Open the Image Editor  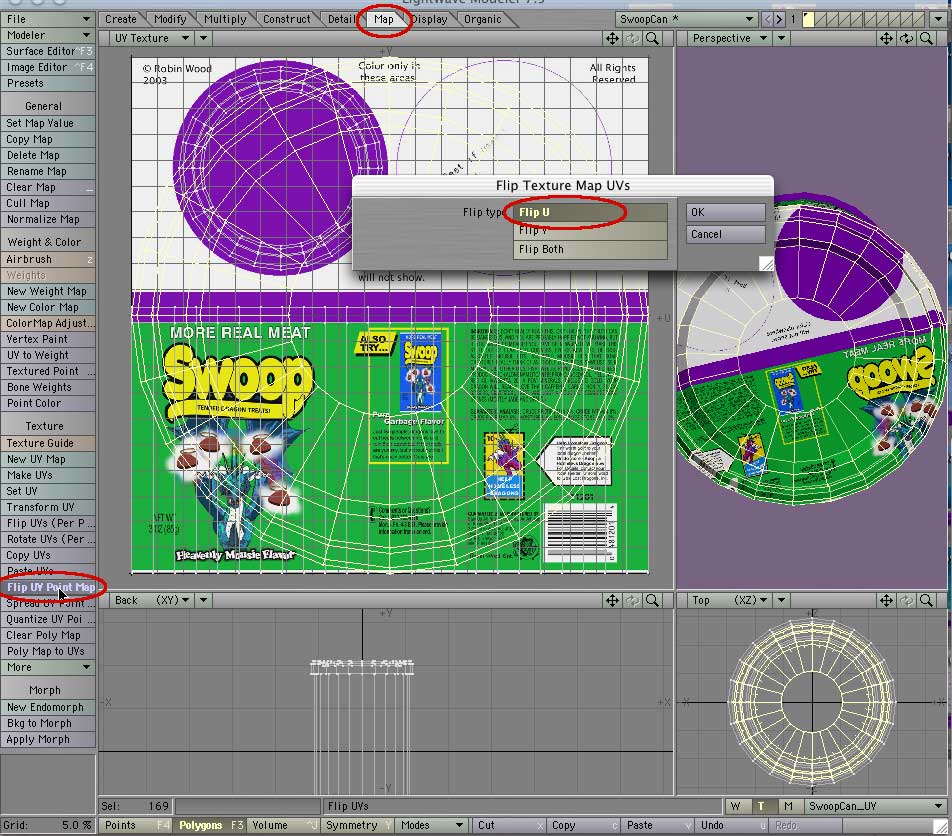click(x=48, y=67)
